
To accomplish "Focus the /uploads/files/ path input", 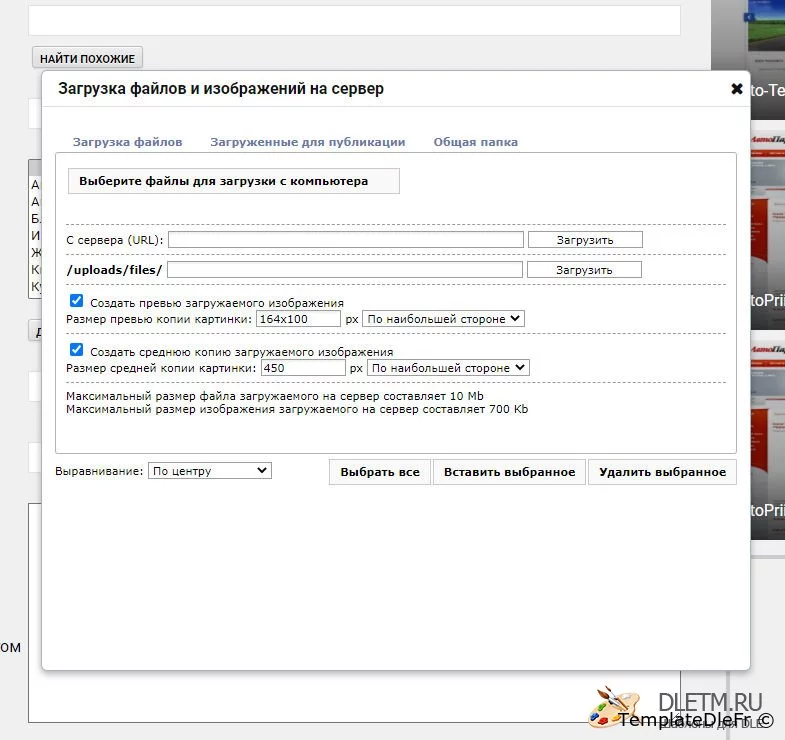I will pyautogui.click(x=345, y=270).
